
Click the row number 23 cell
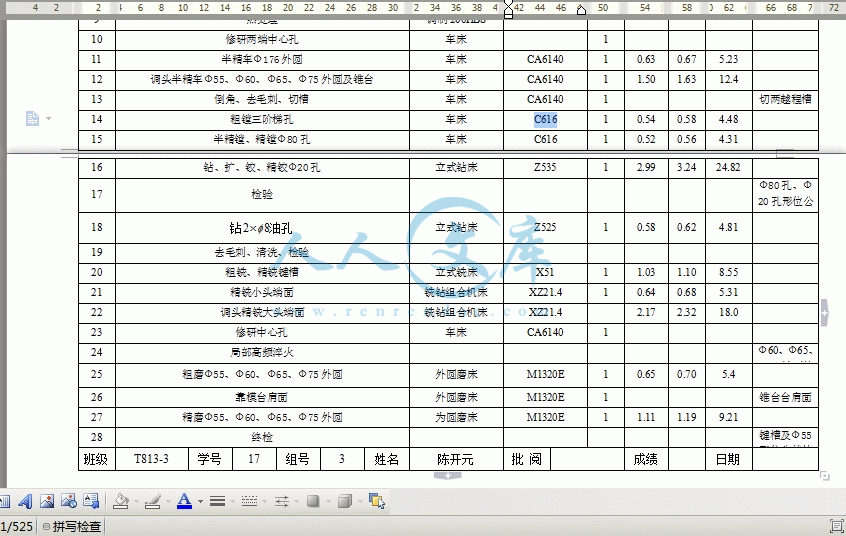[x=97, y=333]
